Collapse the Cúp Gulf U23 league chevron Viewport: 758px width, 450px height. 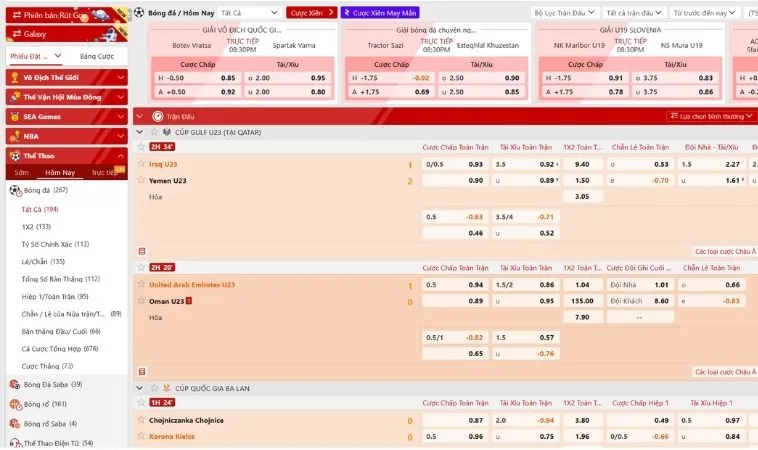[x=140, y=132]
